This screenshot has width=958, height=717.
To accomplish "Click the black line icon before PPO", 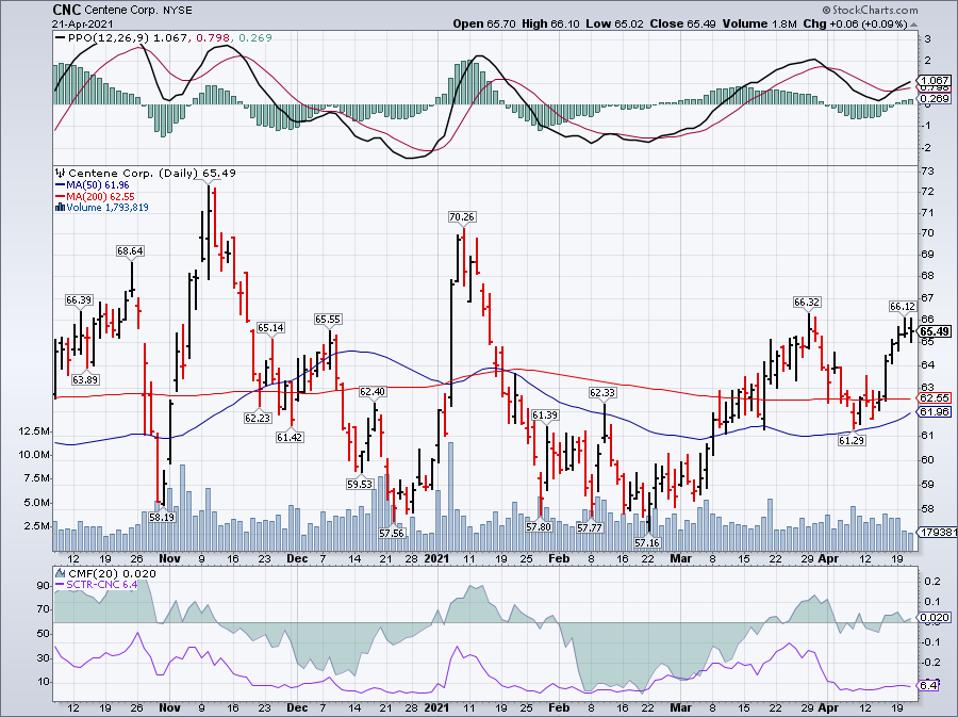I will click(60, 38).
